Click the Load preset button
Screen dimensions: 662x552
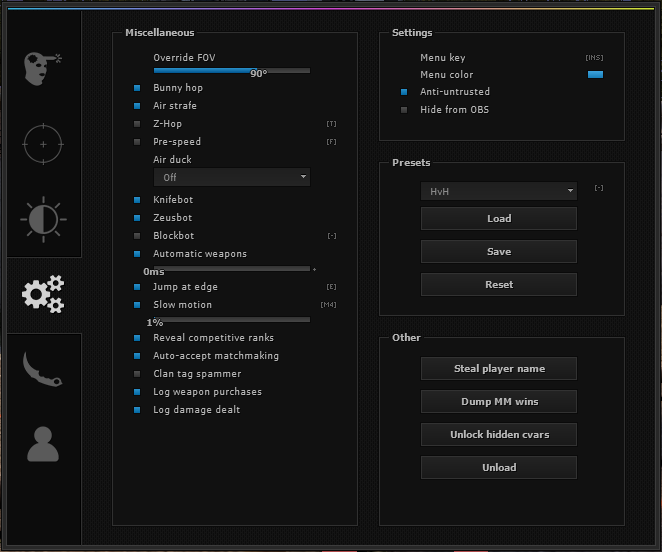pyautogui.click(x=498, y=219)
